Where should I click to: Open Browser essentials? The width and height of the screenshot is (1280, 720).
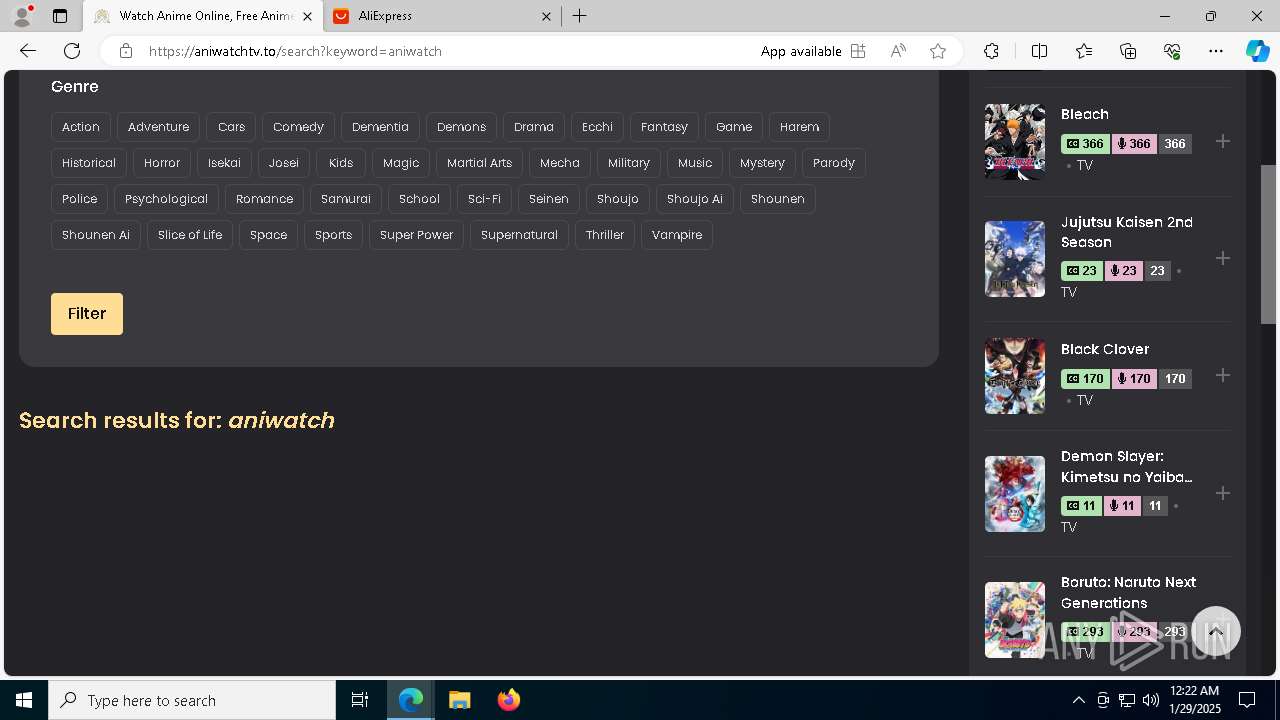[1172, 51]
